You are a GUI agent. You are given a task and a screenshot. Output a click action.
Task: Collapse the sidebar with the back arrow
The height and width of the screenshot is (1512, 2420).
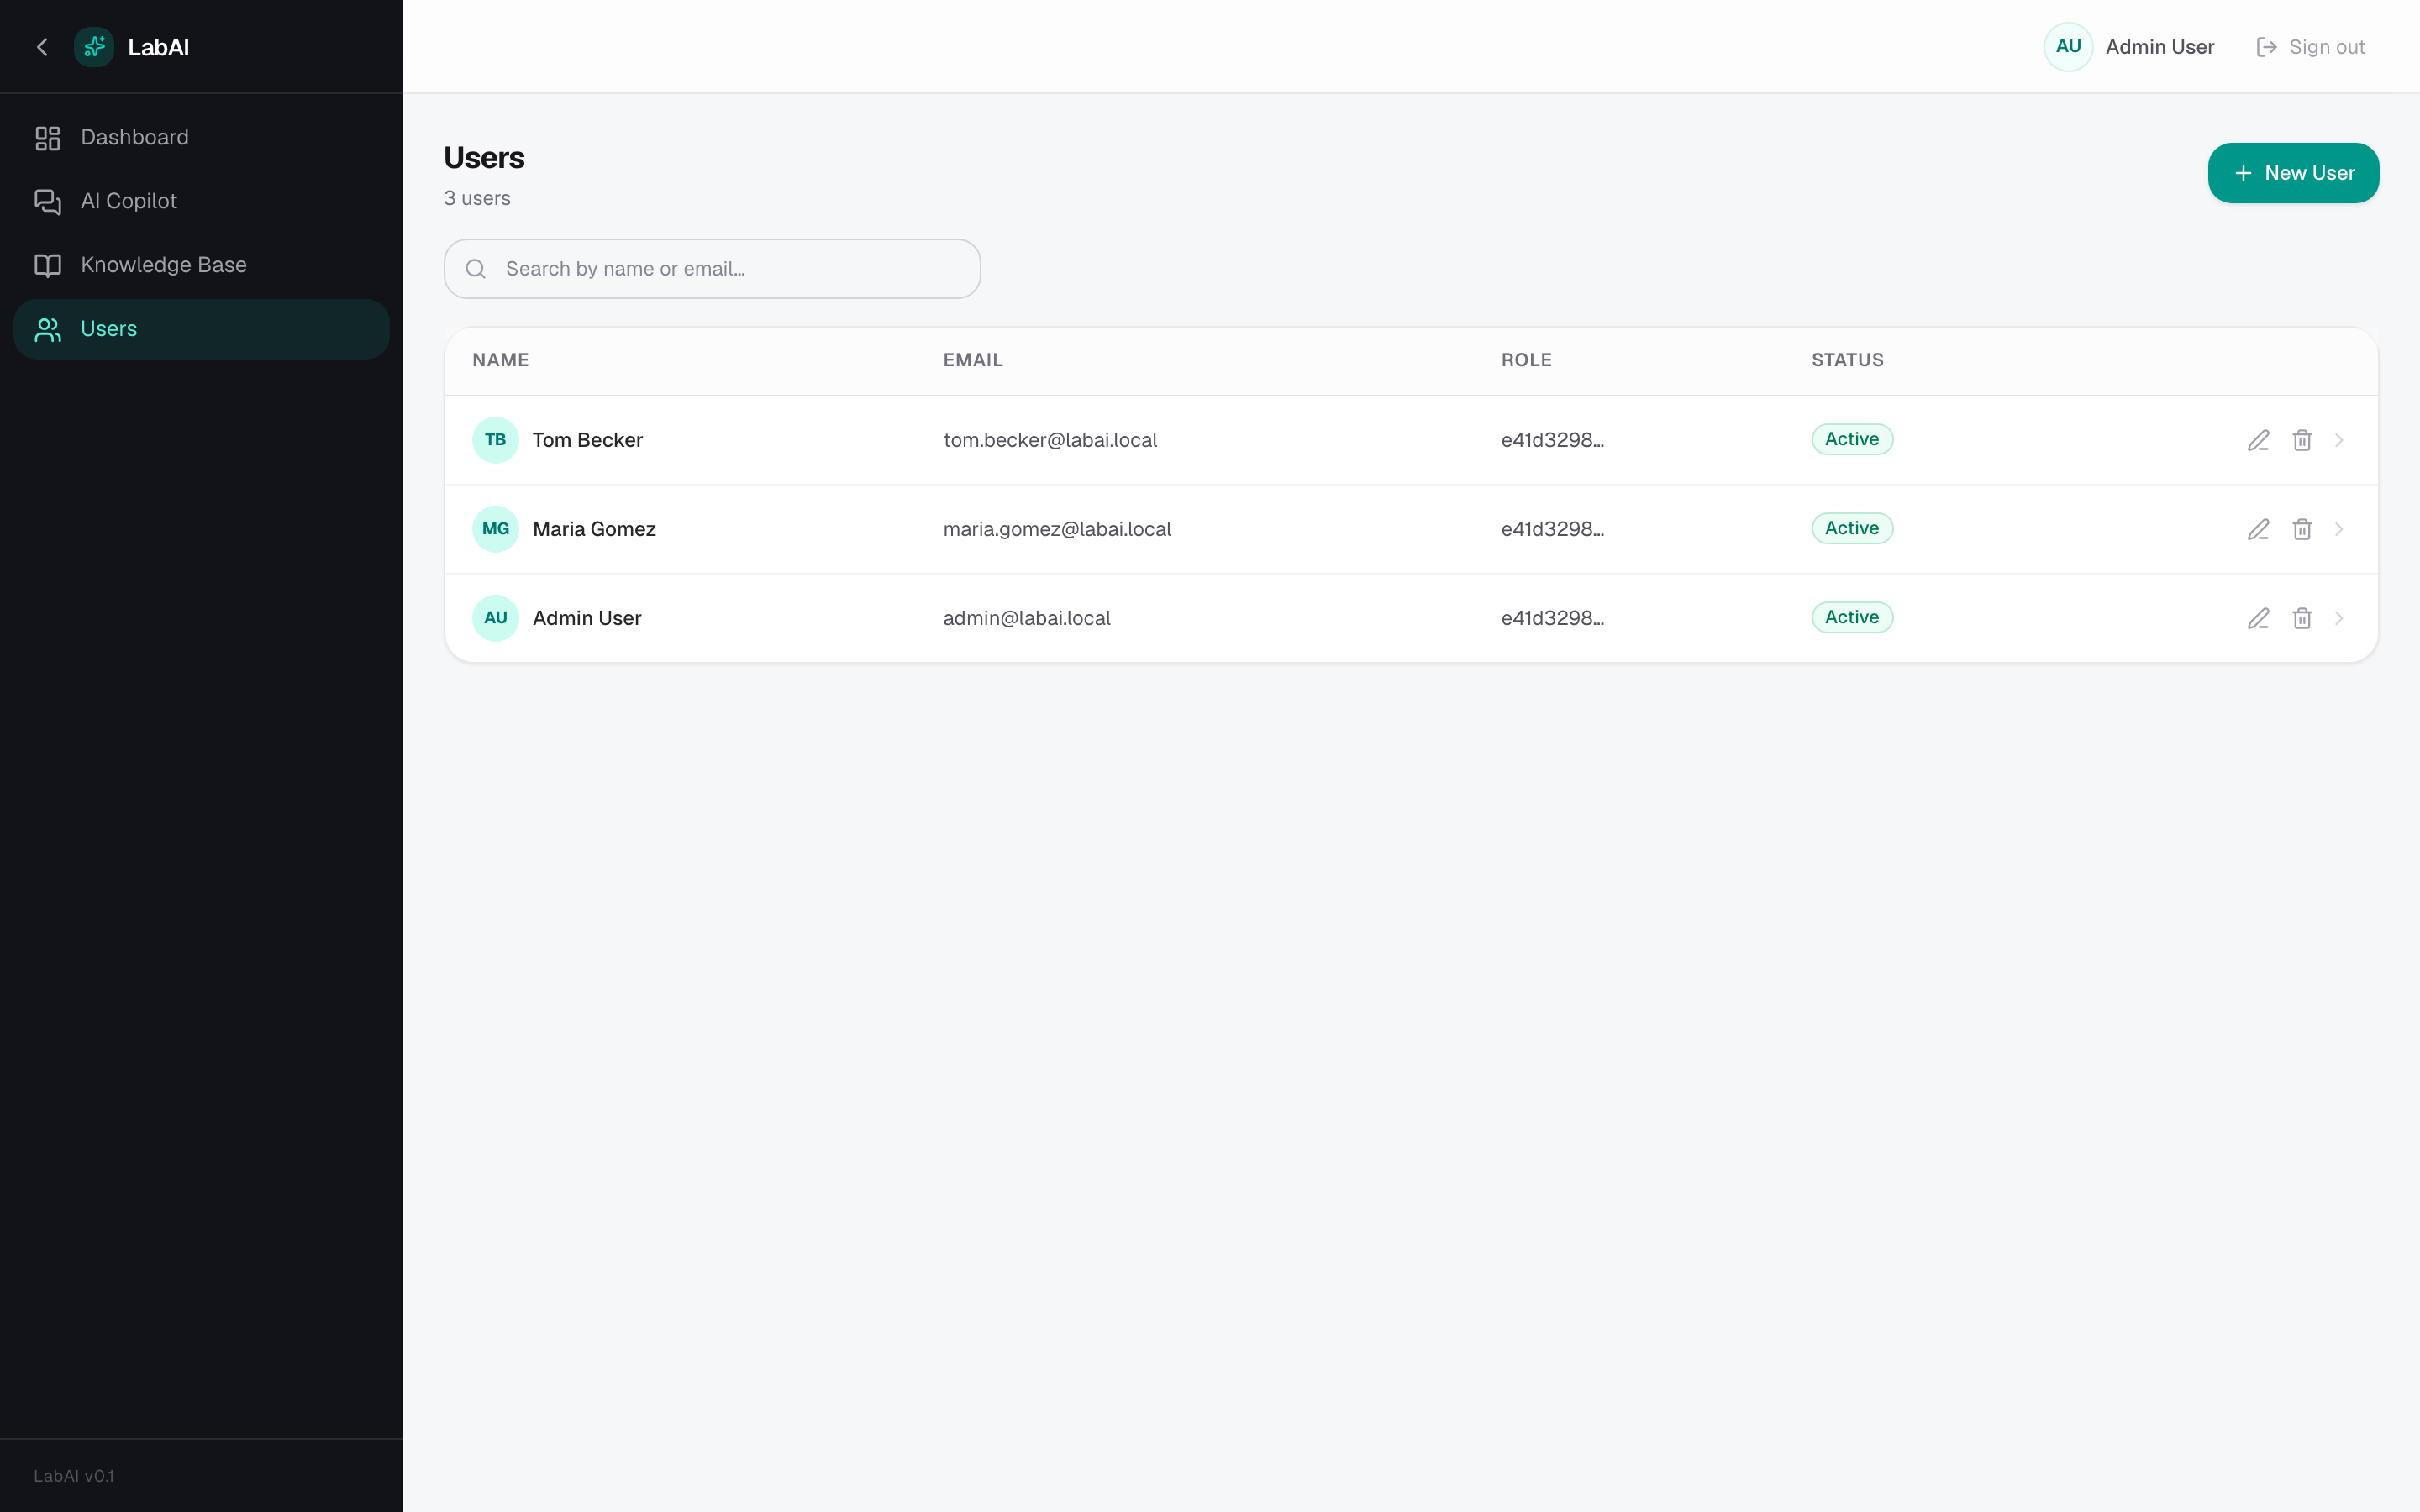tap(42, 47)
